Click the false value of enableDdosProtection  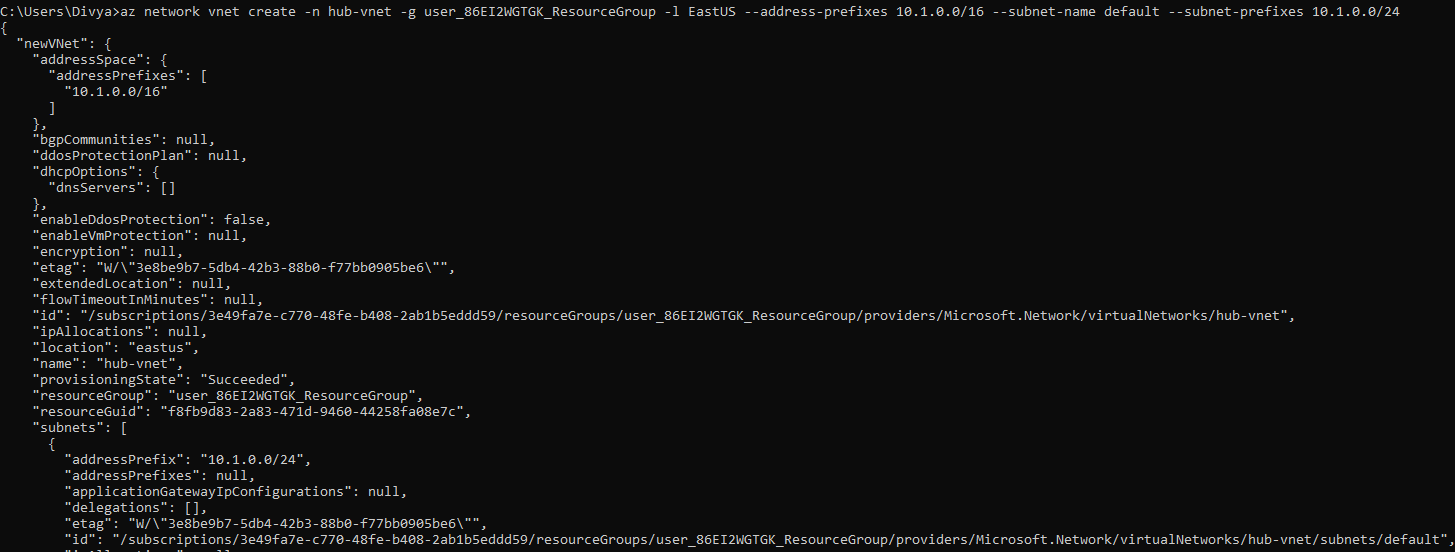245,219
